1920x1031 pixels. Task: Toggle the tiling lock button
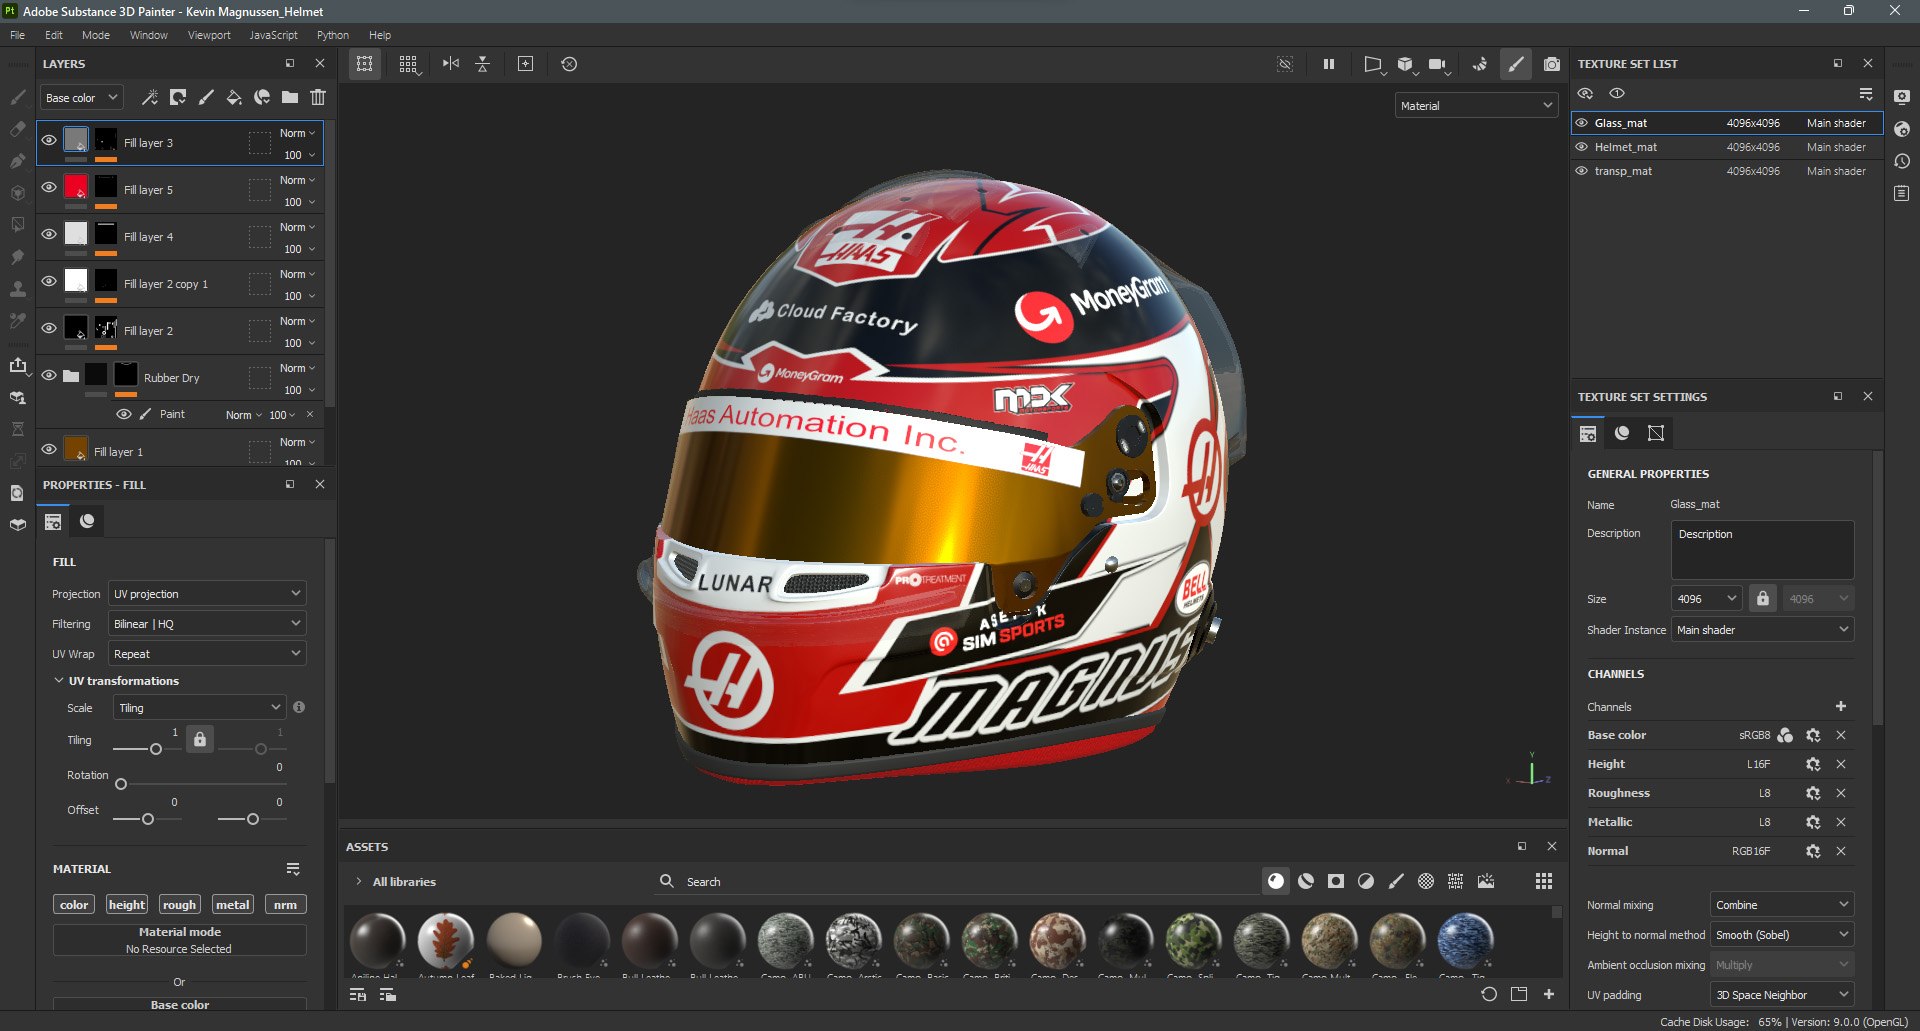[x=200, y=740]
